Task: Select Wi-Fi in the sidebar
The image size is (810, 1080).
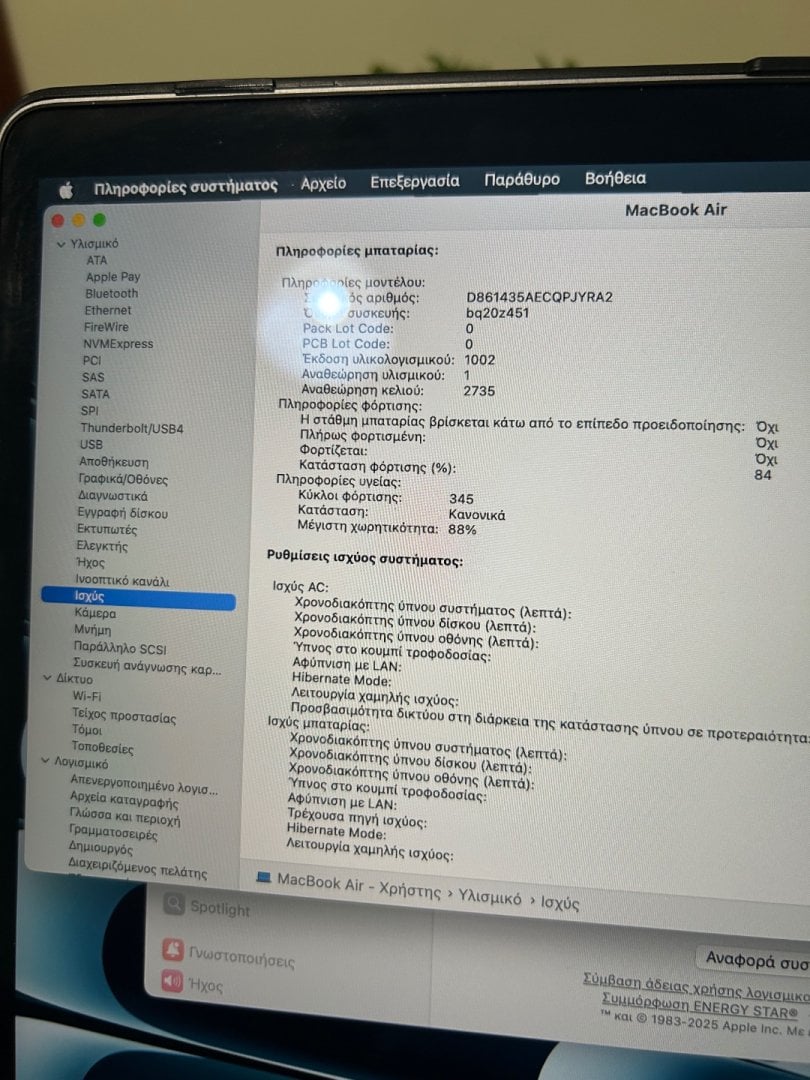Action: (x=87, y=696)
